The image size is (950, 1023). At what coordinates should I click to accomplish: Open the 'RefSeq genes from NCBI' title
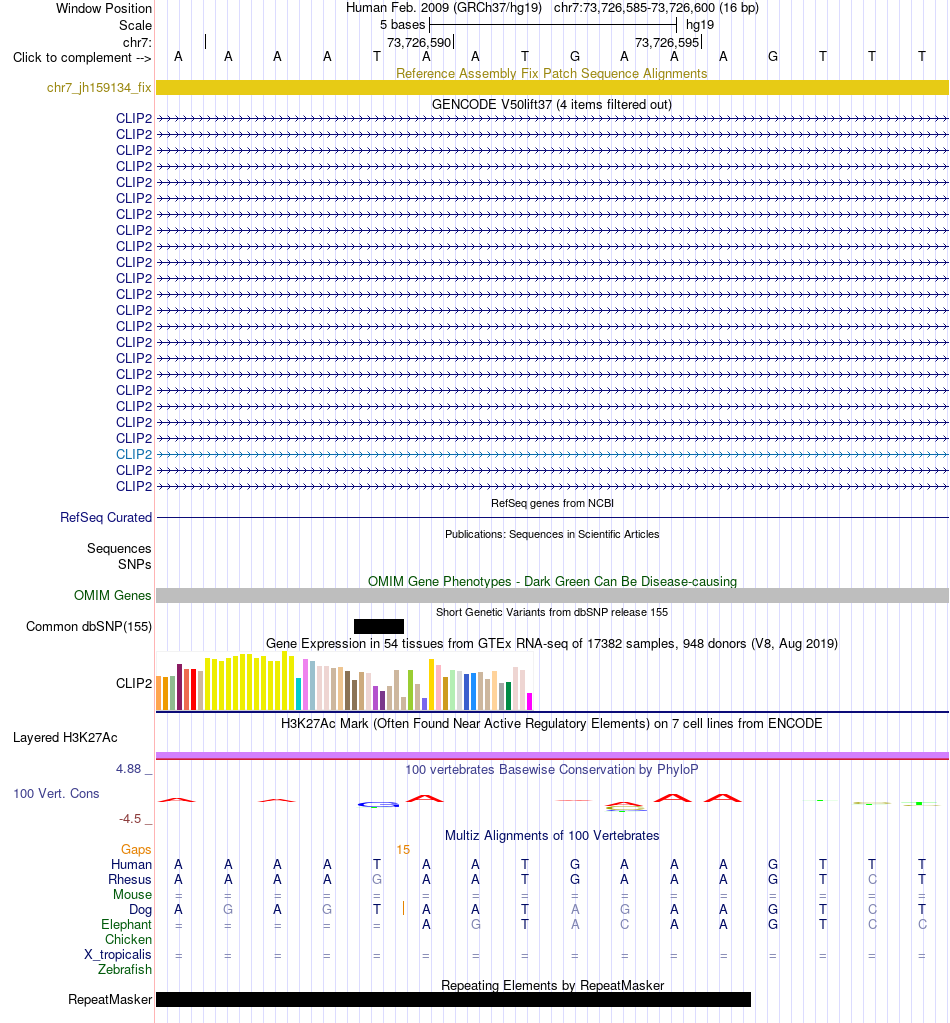pyautogui.click(x=552, y=503)
